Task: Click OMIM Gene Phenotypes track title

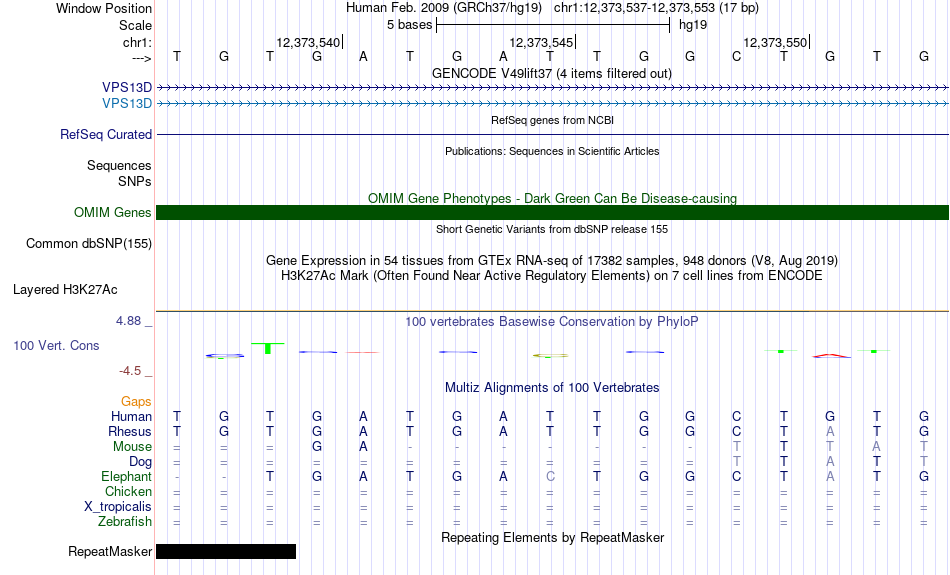Action: 552,198
